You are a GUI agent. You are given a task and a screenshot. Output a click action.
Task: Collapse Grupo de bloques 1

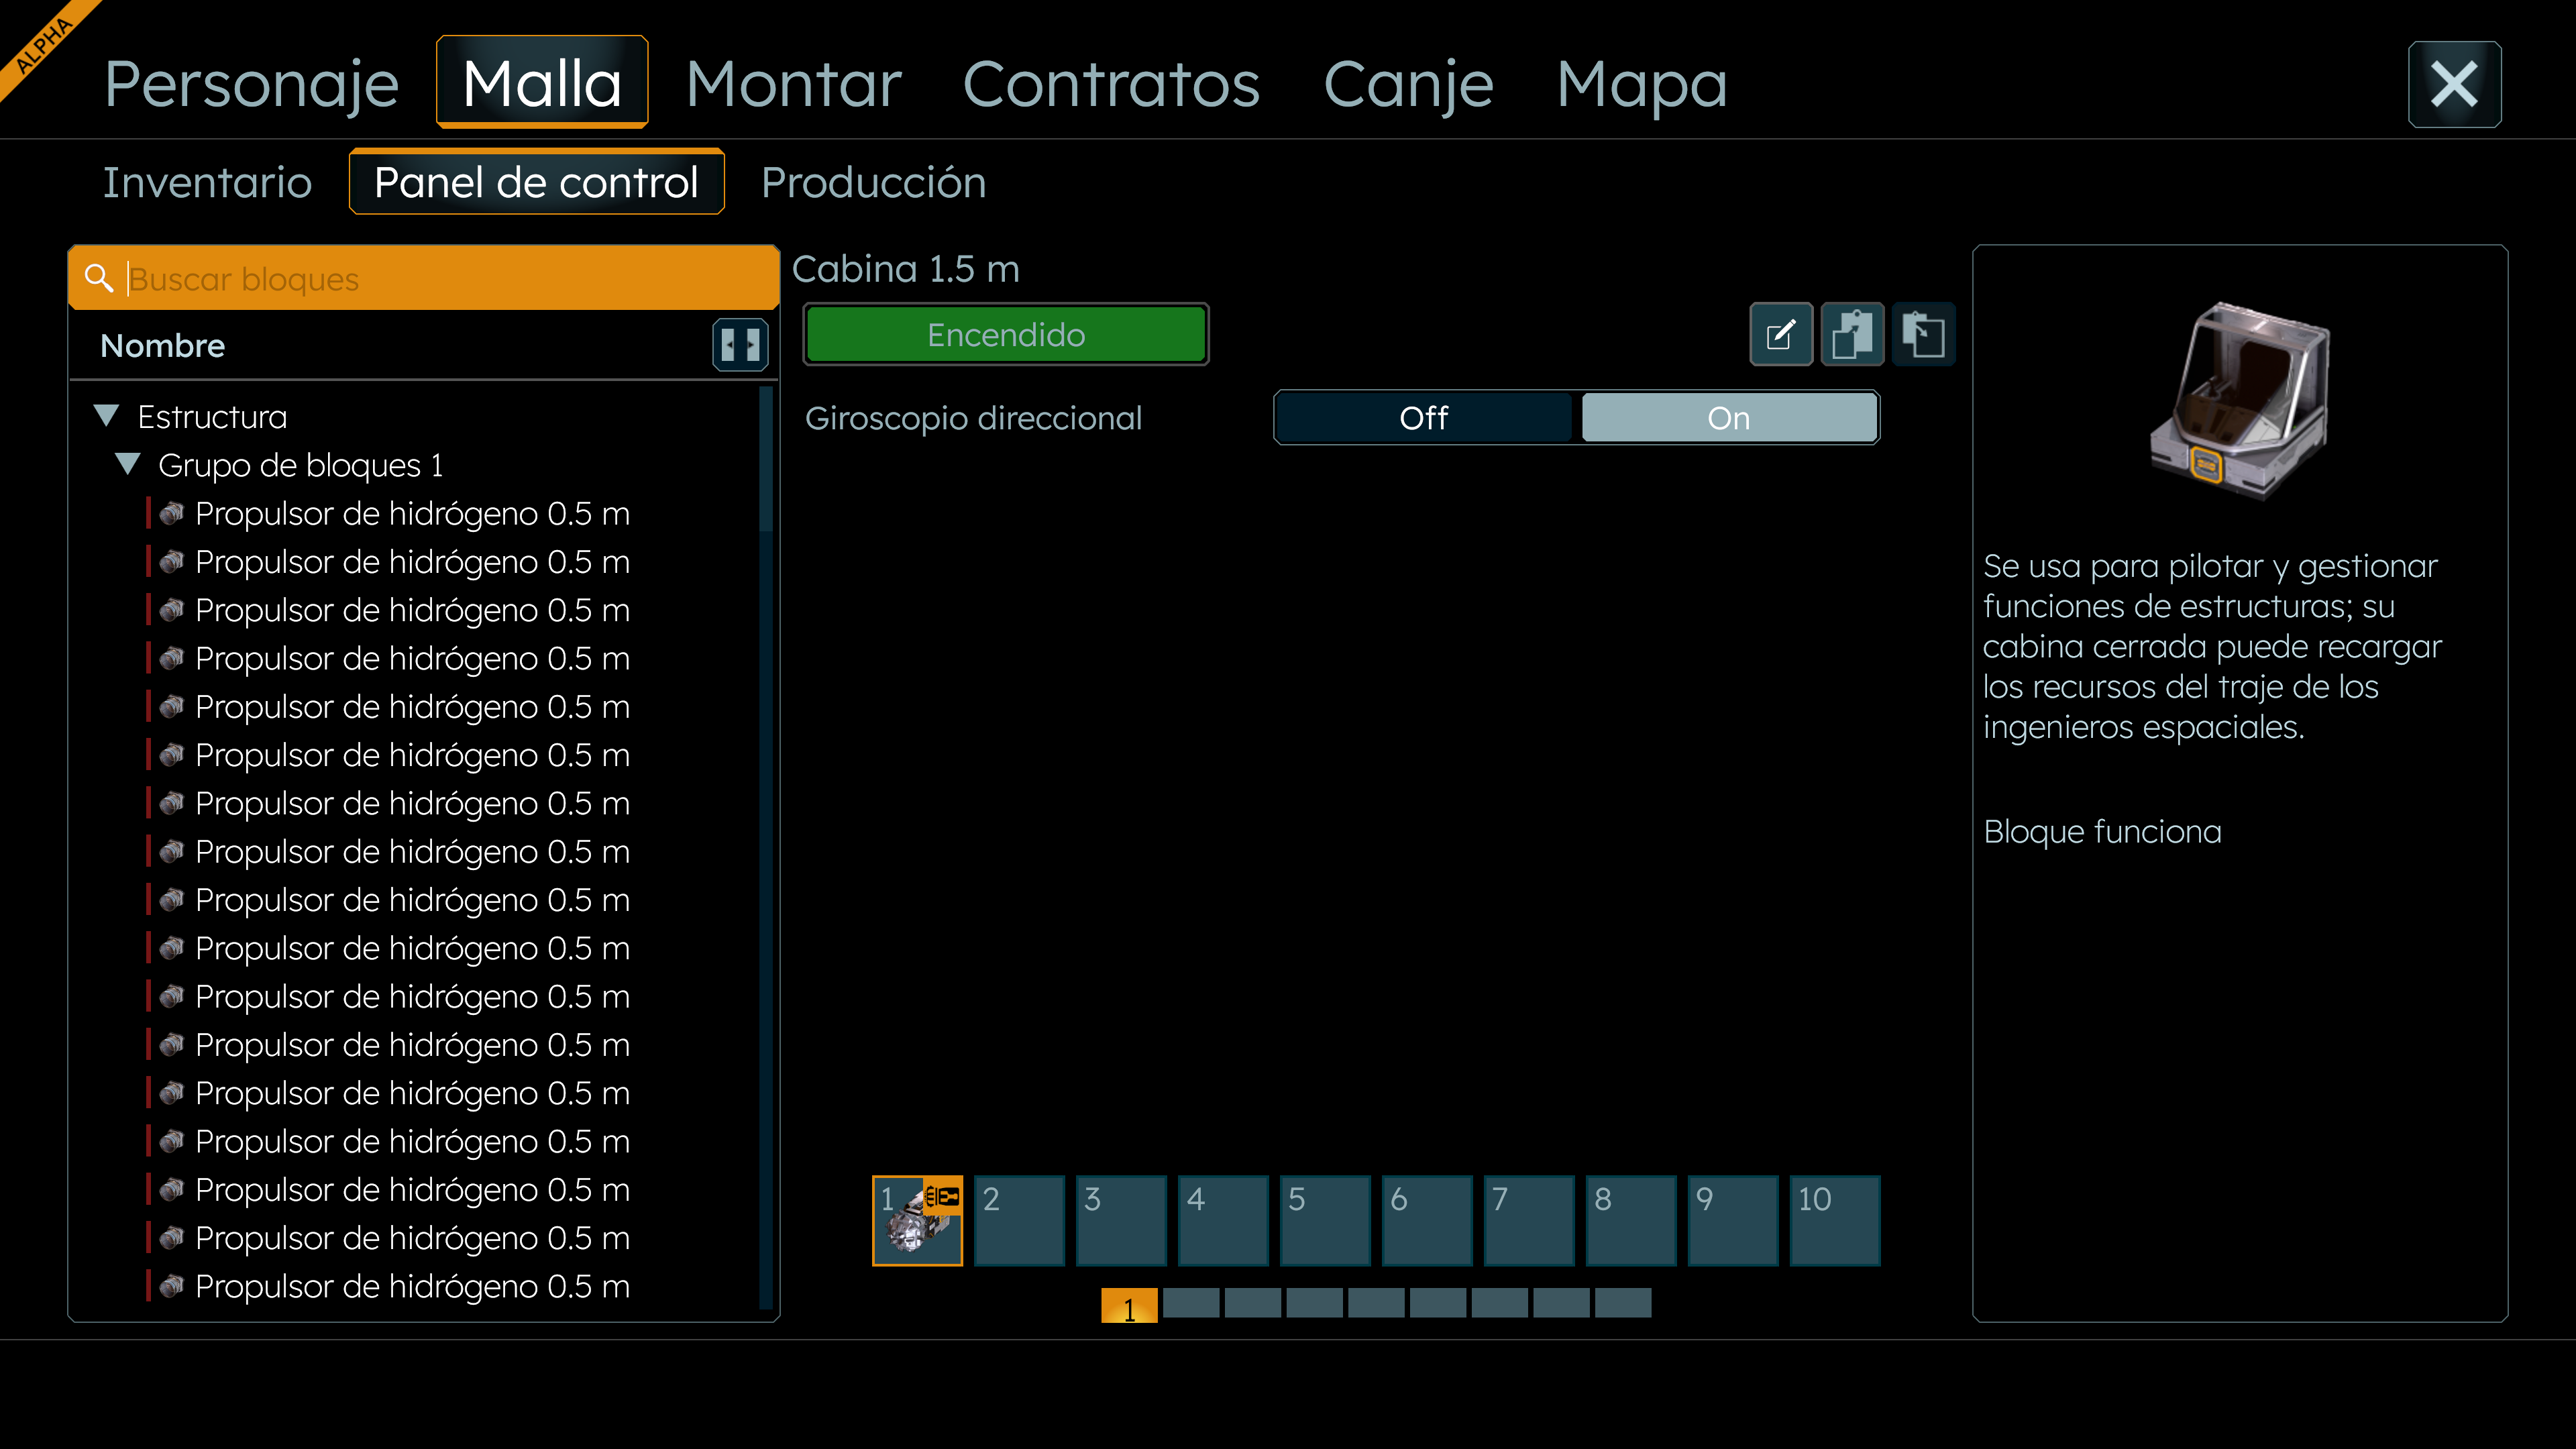[128, 464]
